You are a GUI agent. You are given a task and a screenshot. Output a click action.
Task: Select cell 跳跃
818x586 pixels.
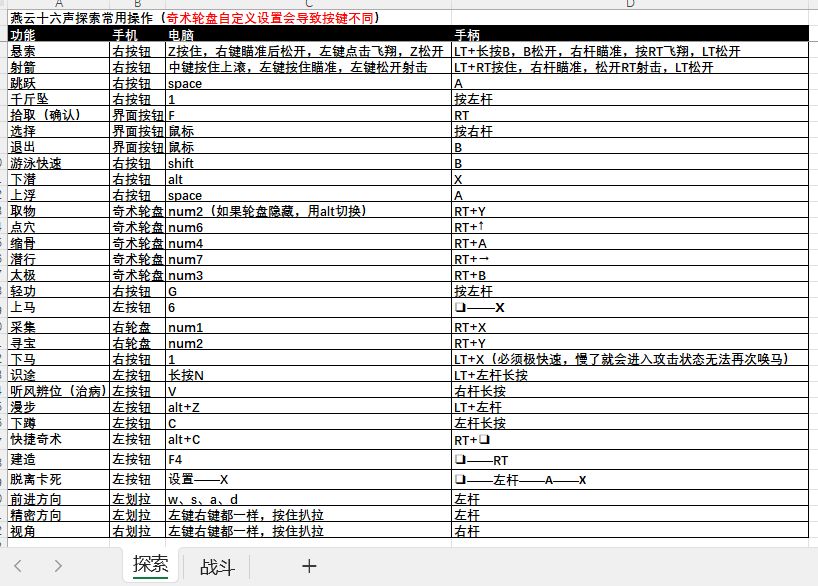click(x=58, y=83)
